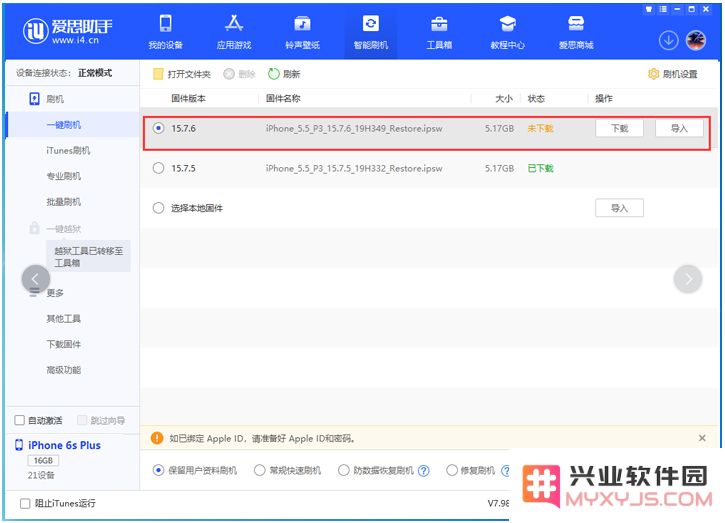This screenshot has width=725, height=523.
Task: Open 应用游戏 (Apps & Games) tab
Action: tap(234, 31)
